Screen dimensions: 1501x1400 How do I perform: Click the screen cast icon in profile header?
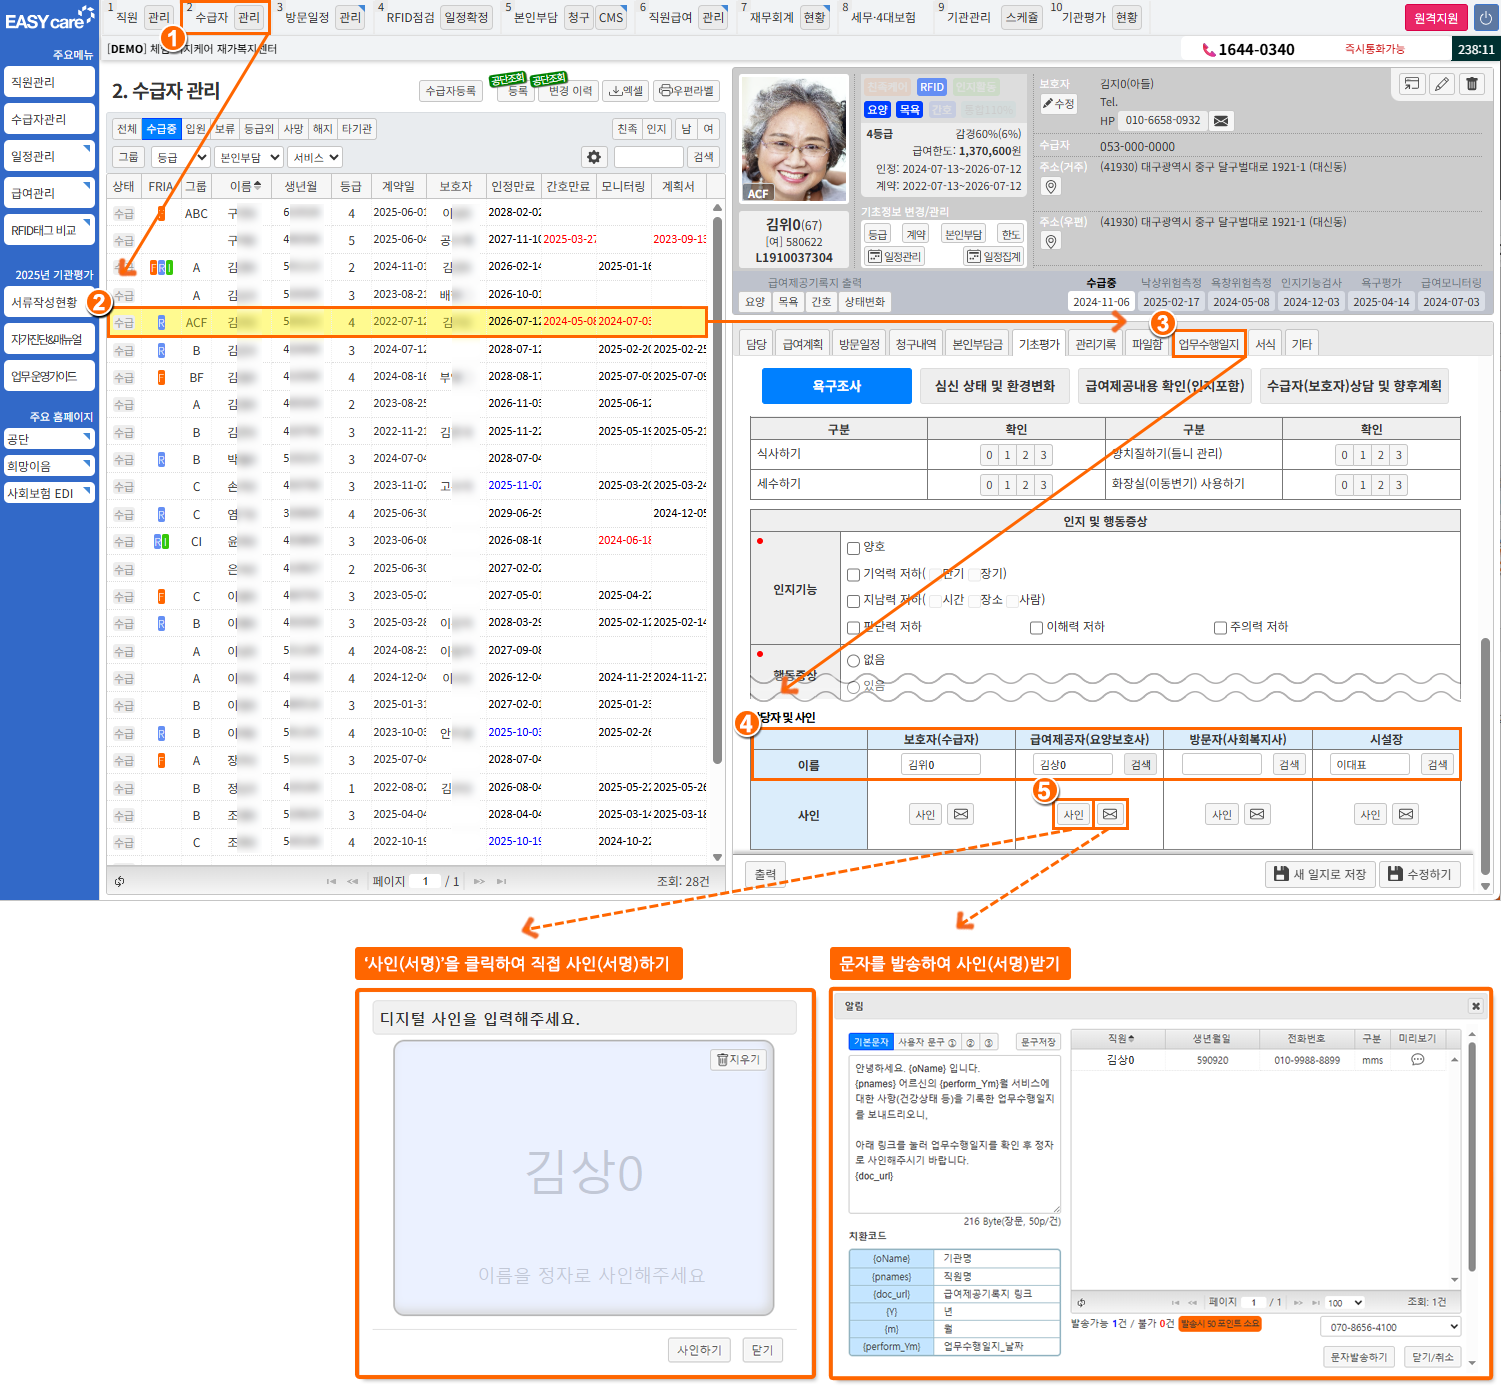coord(1411,84)
